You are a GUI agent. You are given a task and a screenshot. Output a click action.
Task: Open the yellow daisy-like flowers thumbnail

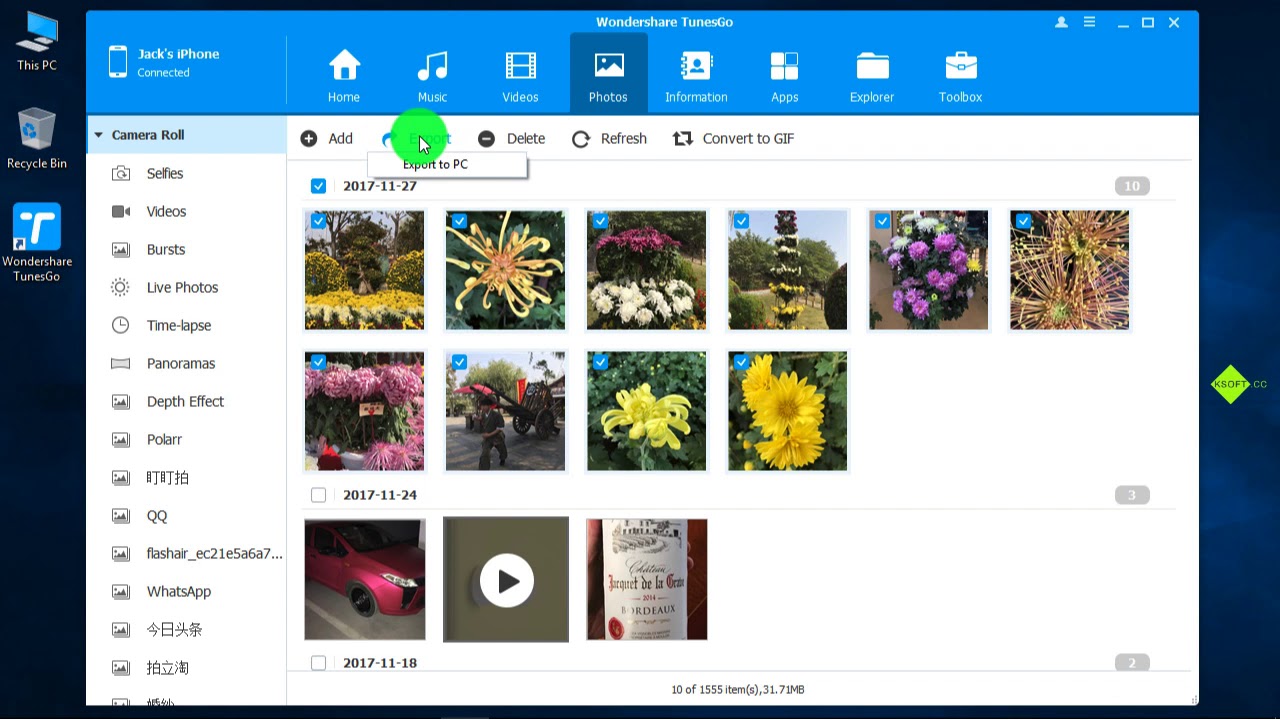[787, 411]
